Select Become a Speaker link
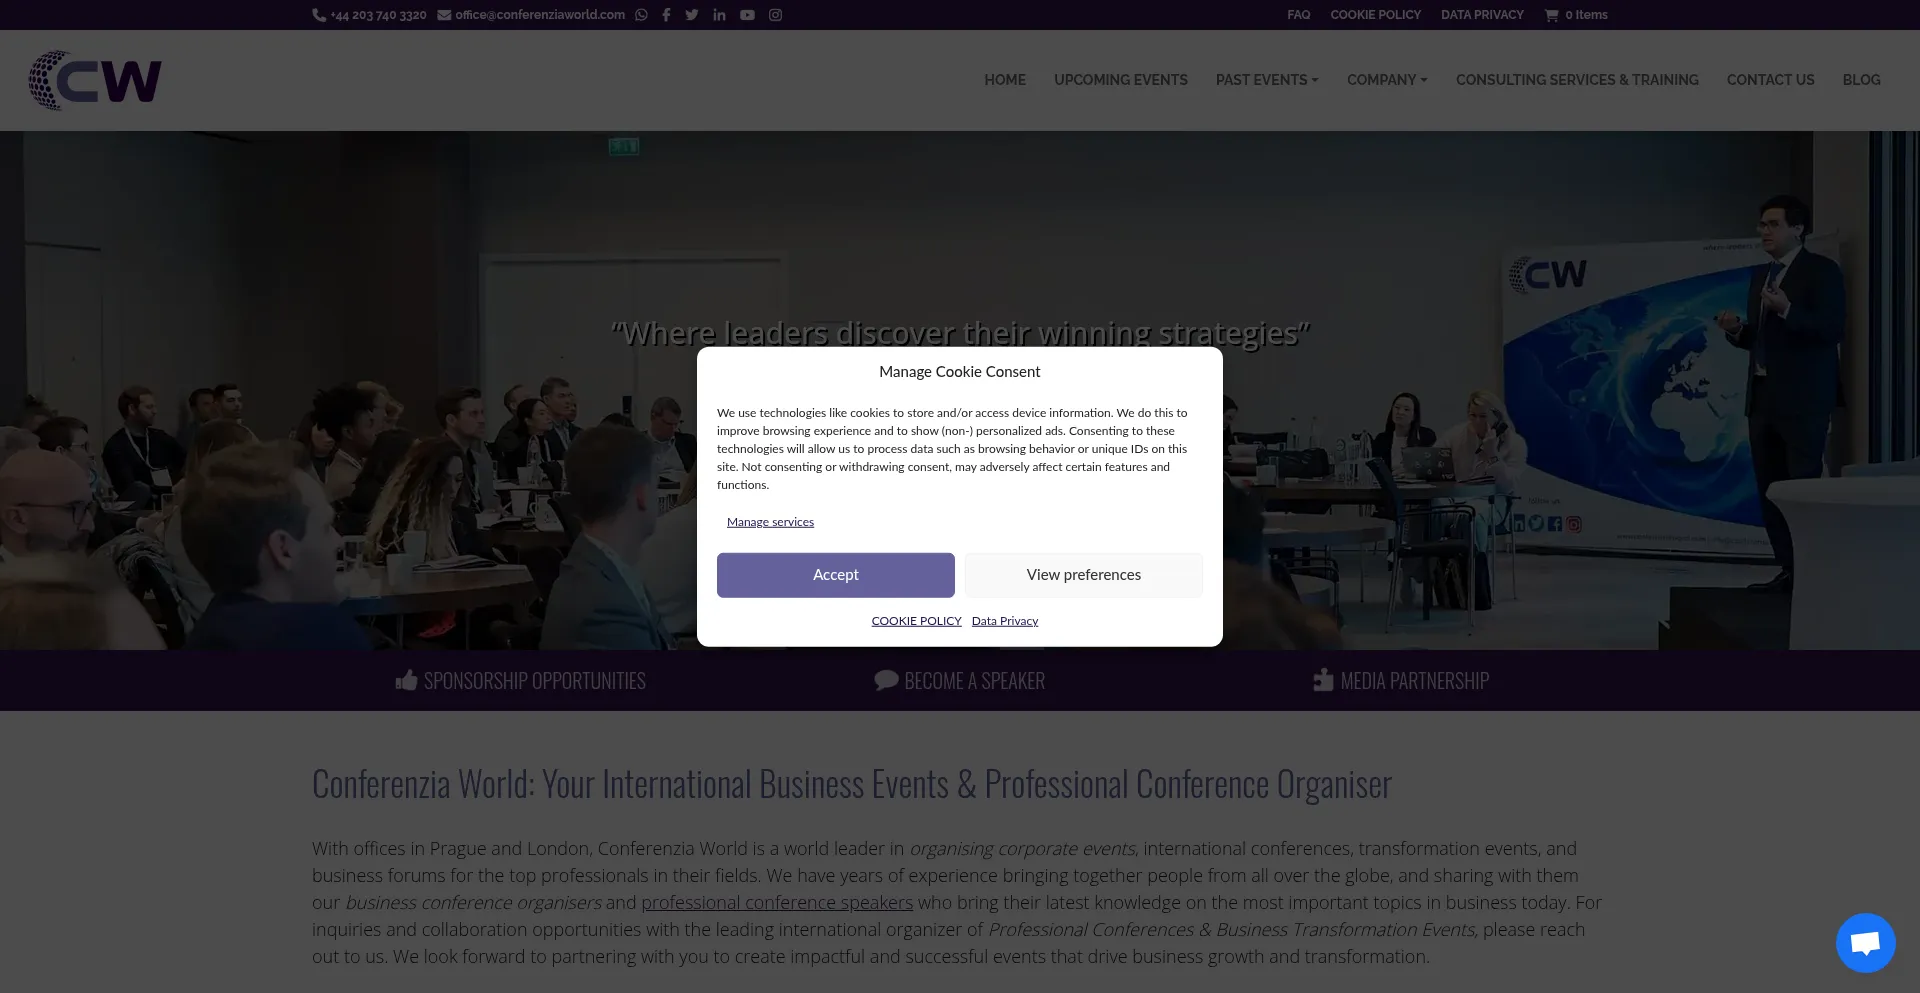Viewport: 1920px width, 993px height. pyautogui.click(x=960, y=681)
